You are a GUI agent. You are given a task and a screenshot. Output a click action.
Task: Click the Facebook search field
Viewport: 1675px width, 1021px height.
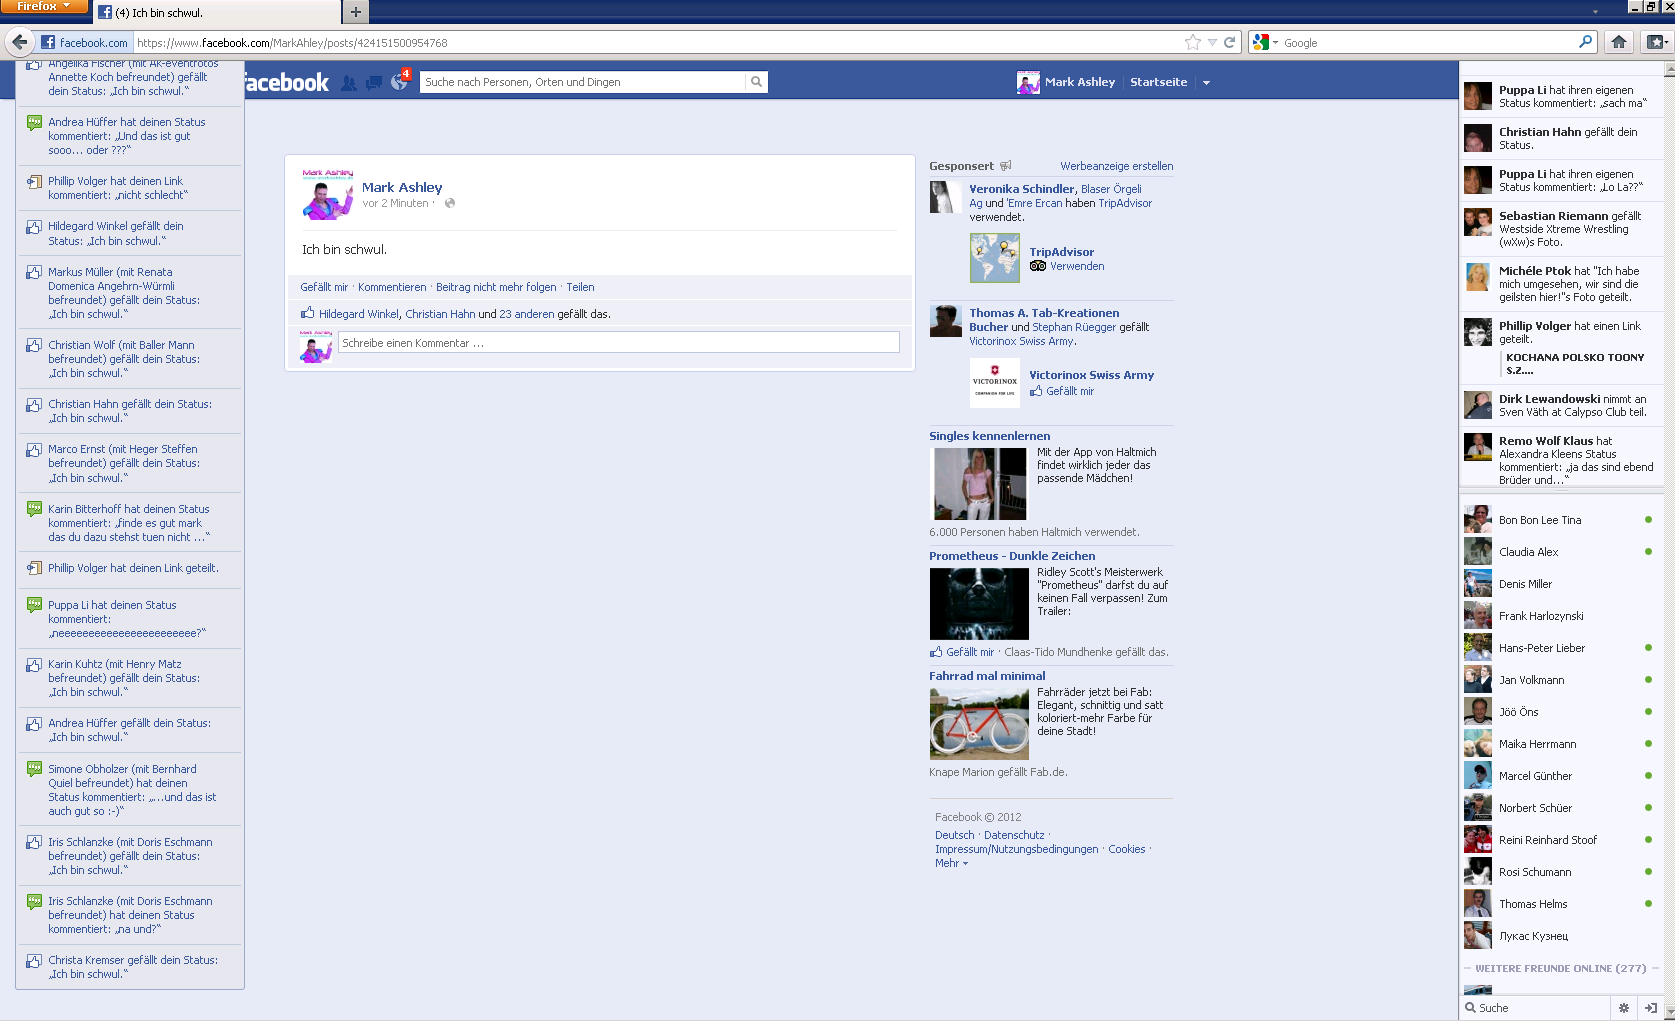coord(582,82)
